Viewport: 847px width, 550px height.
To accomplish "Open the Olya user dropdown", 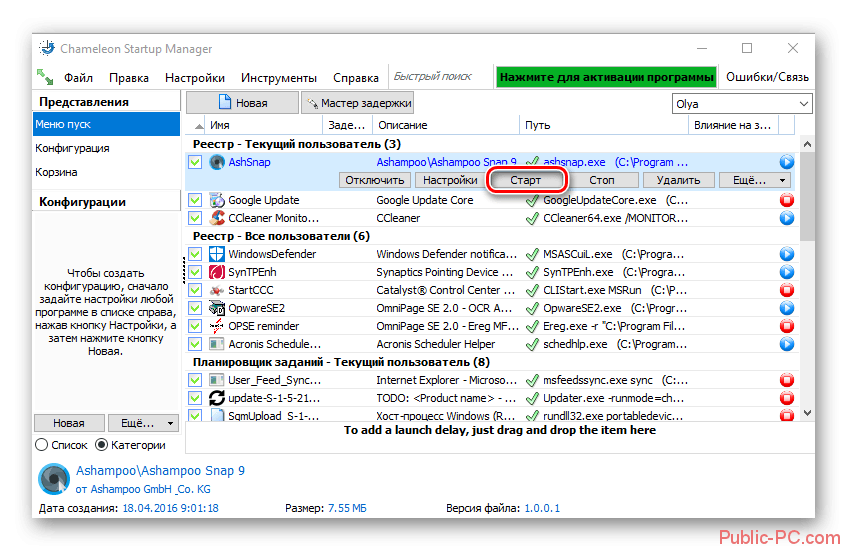I will point(741,104).
